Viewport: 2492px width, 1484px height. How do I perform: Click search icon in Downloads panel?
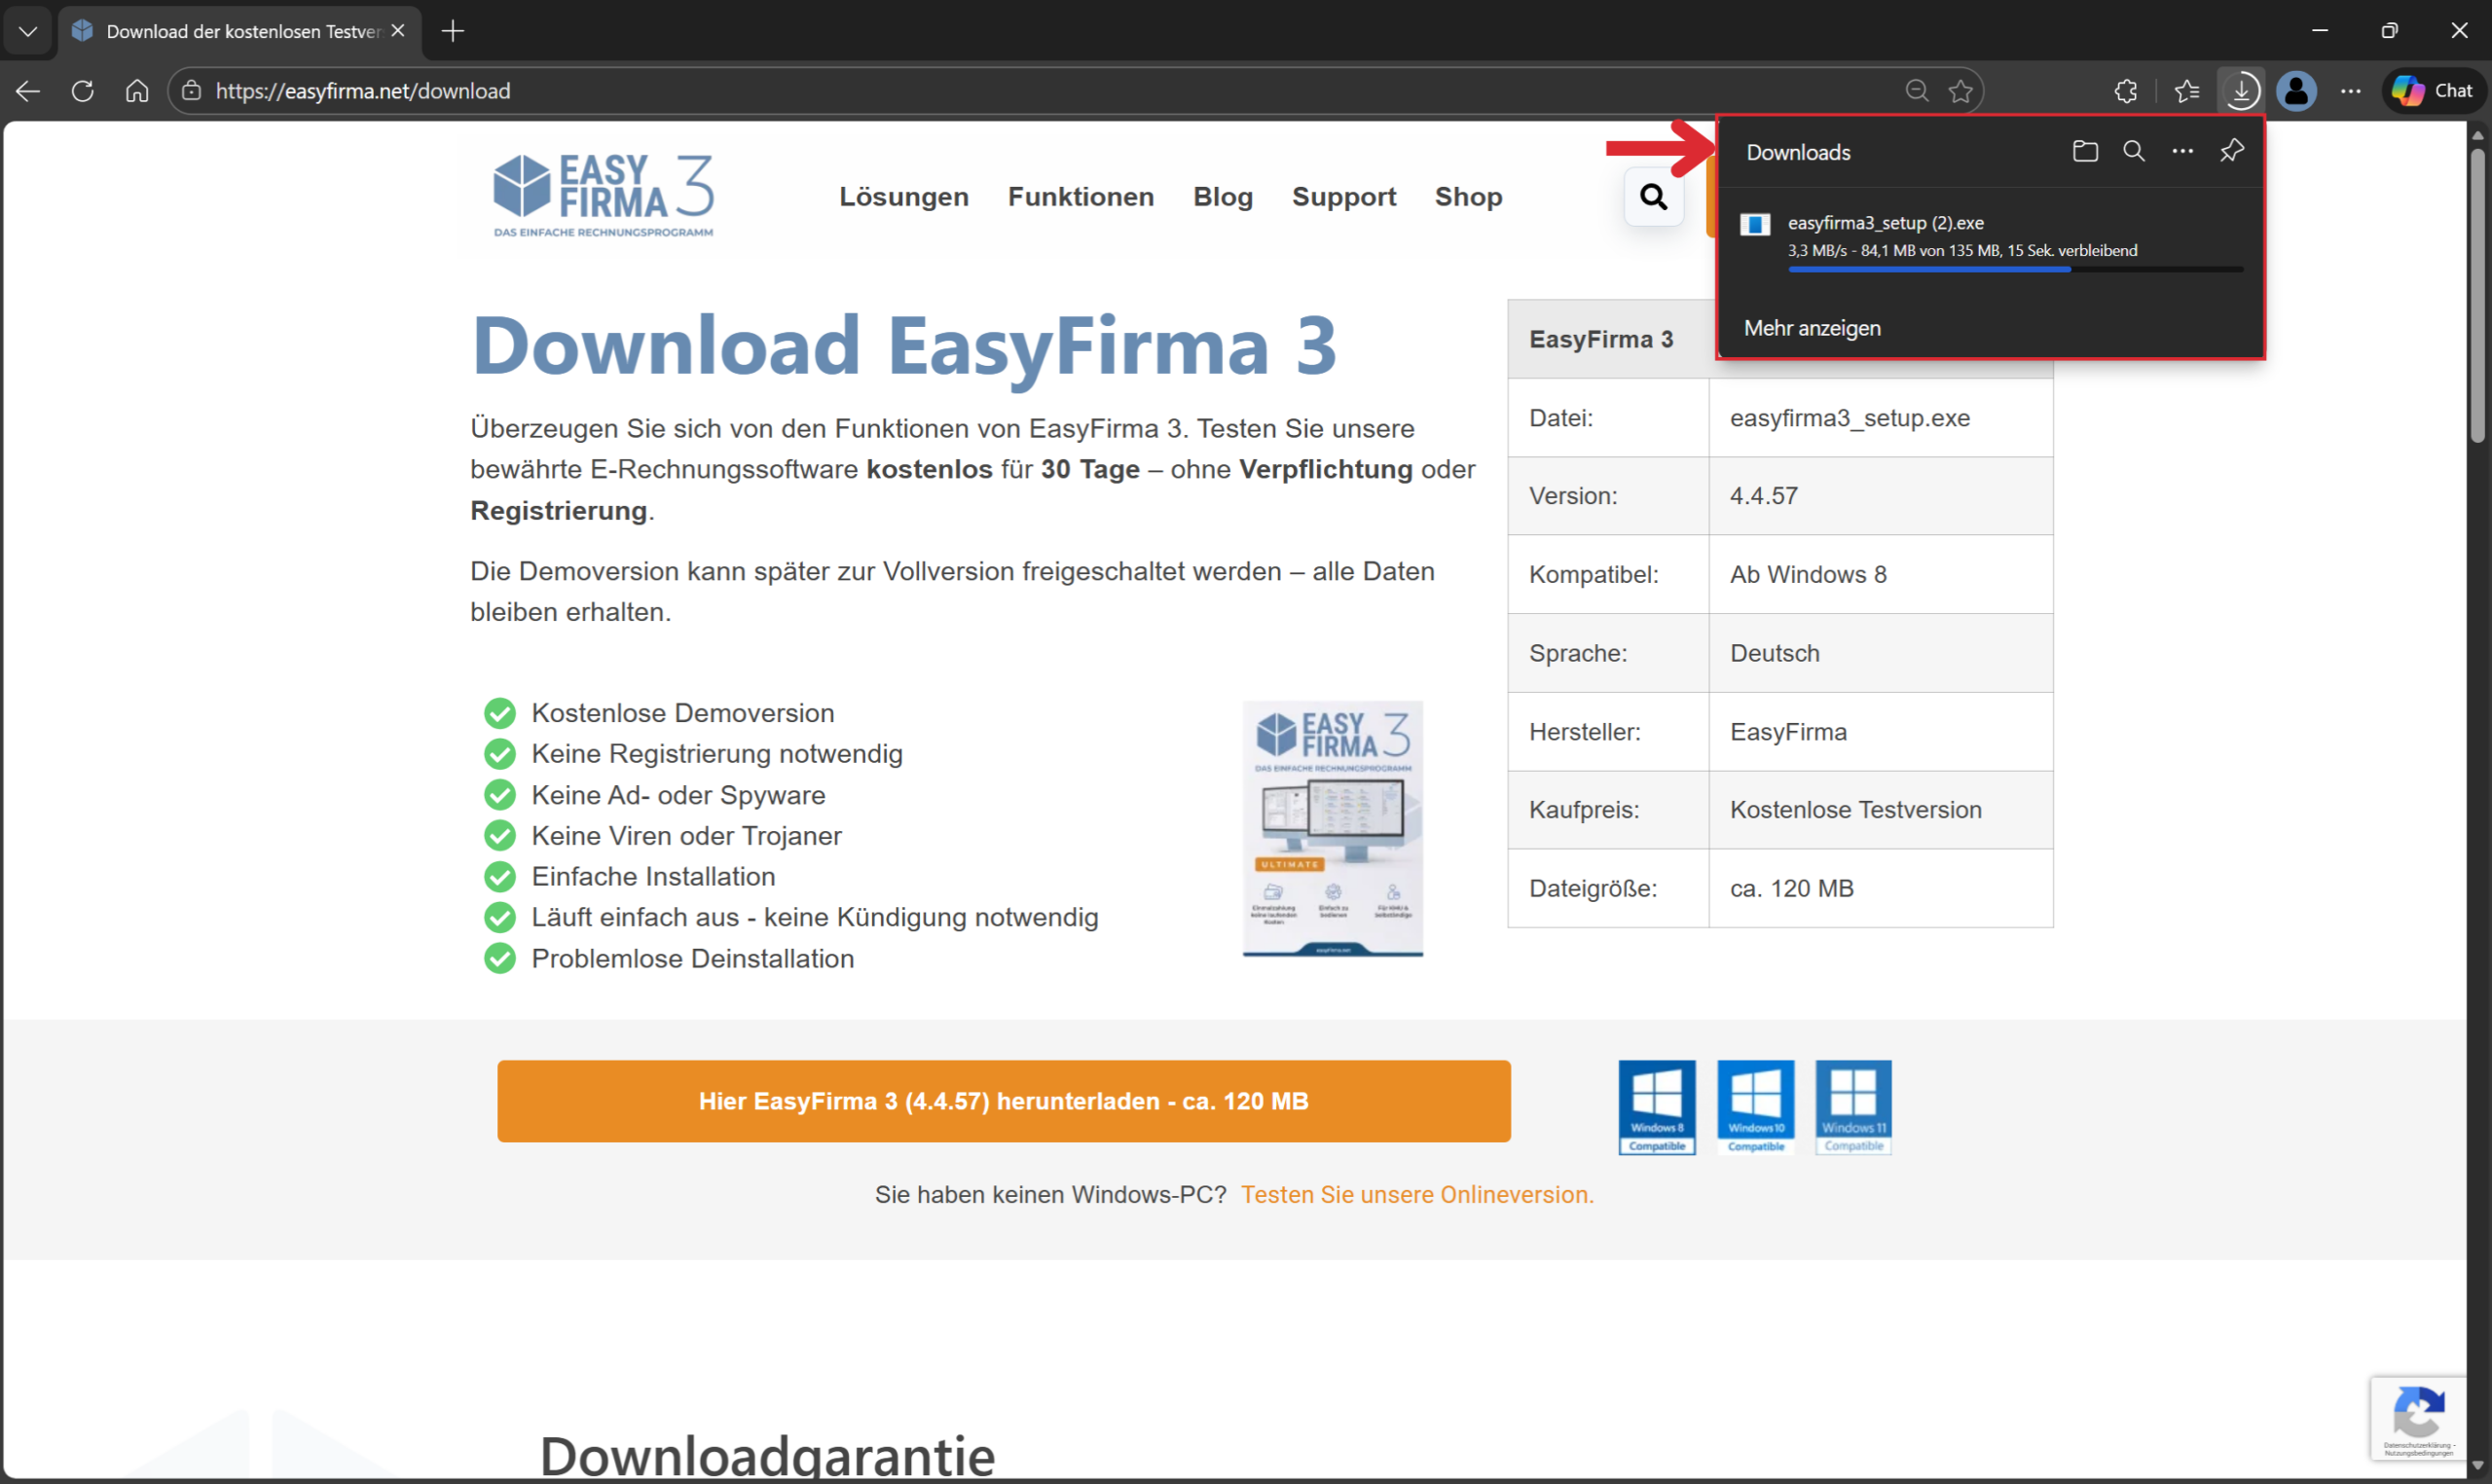[2134, 151]
